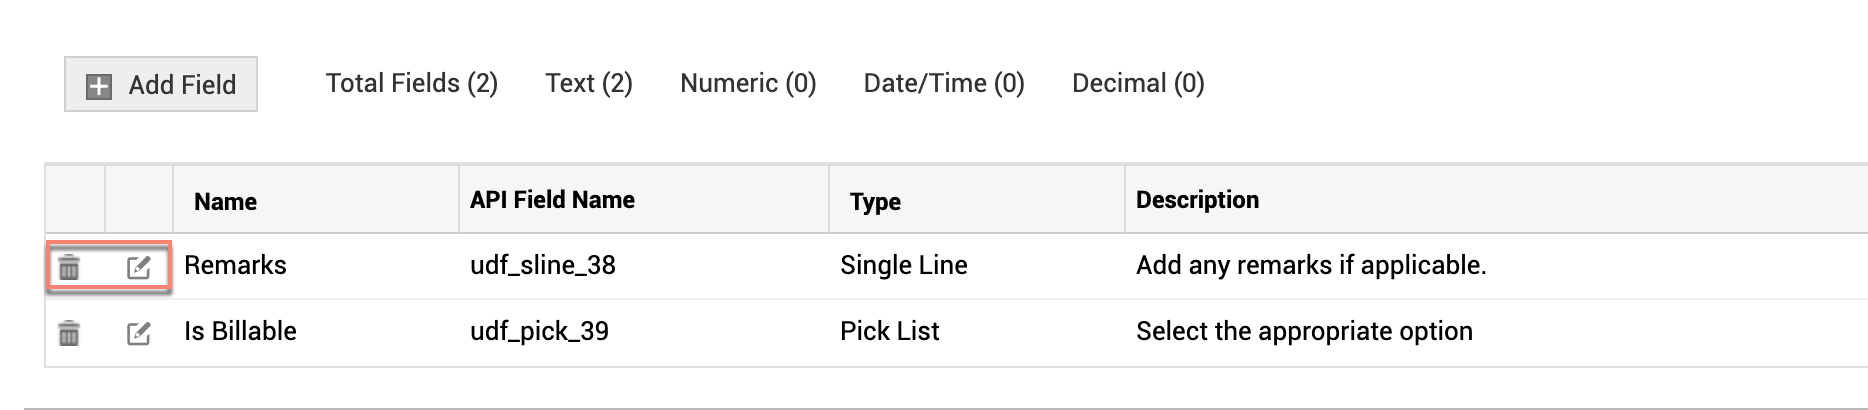Filter by Decimal (0) fields
Screen dimensions: 1868x410
[1137, 83]
